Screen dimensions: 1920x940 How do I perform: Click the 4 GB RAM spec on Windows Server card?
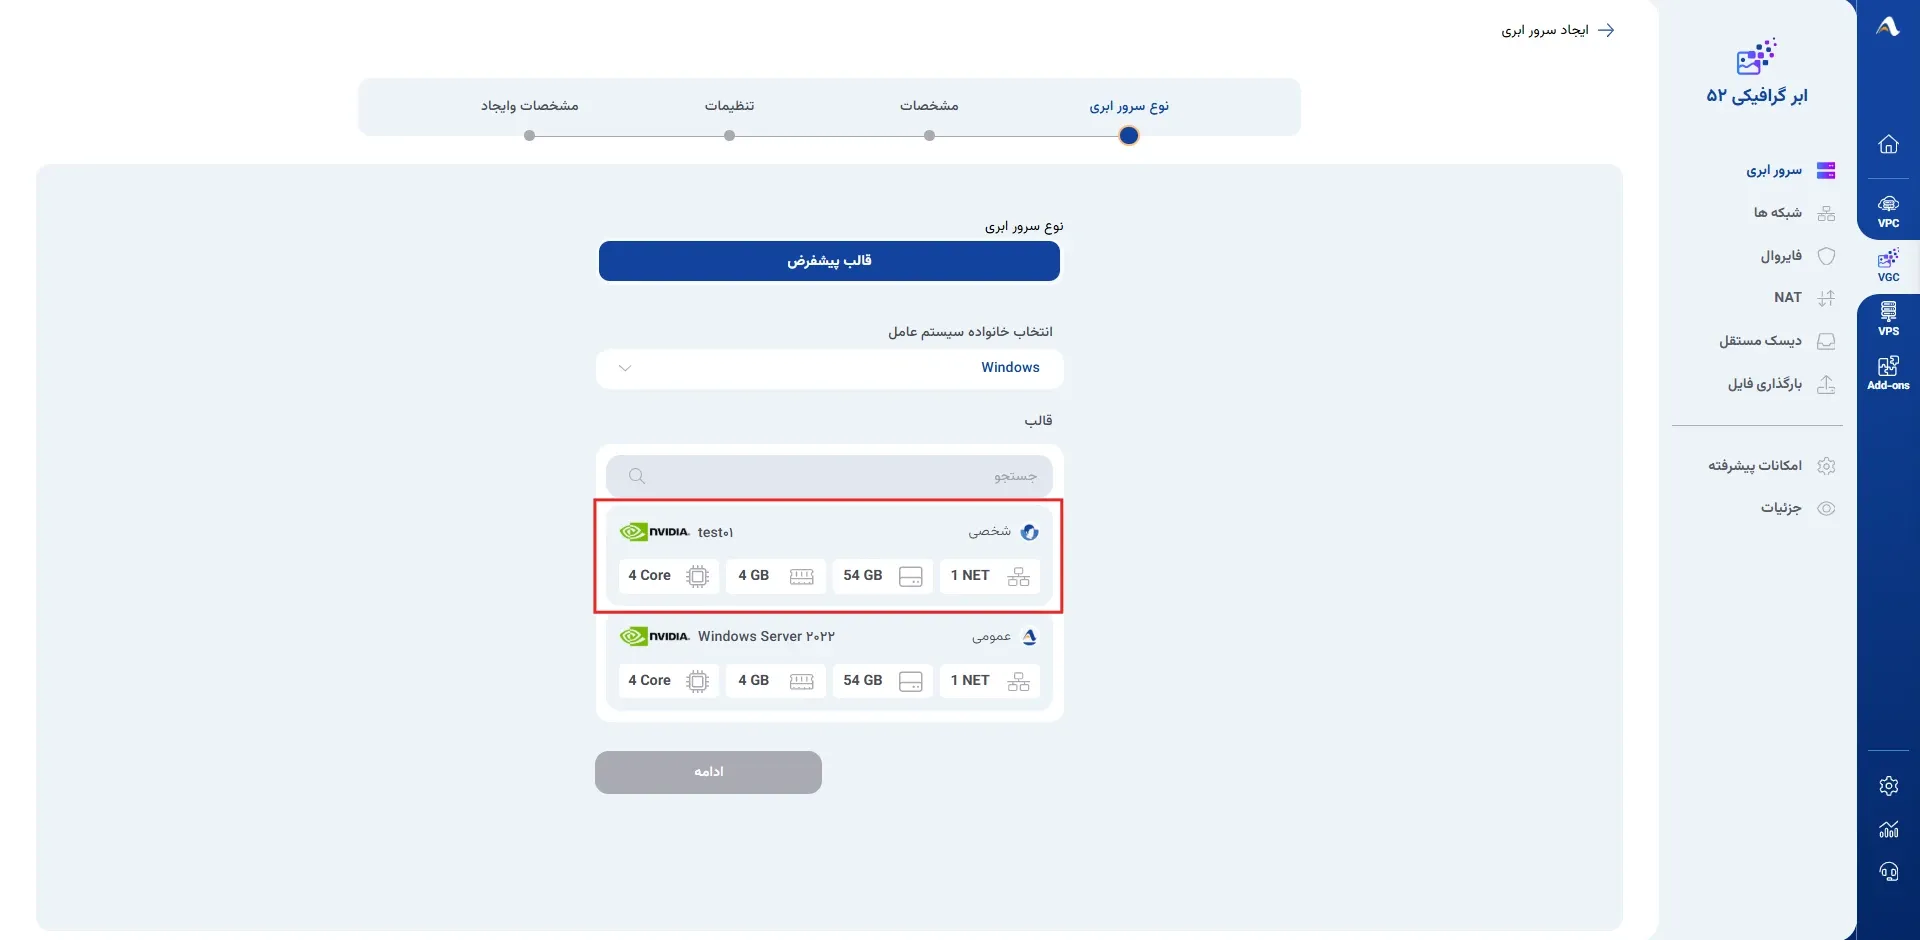pos(776,681)
